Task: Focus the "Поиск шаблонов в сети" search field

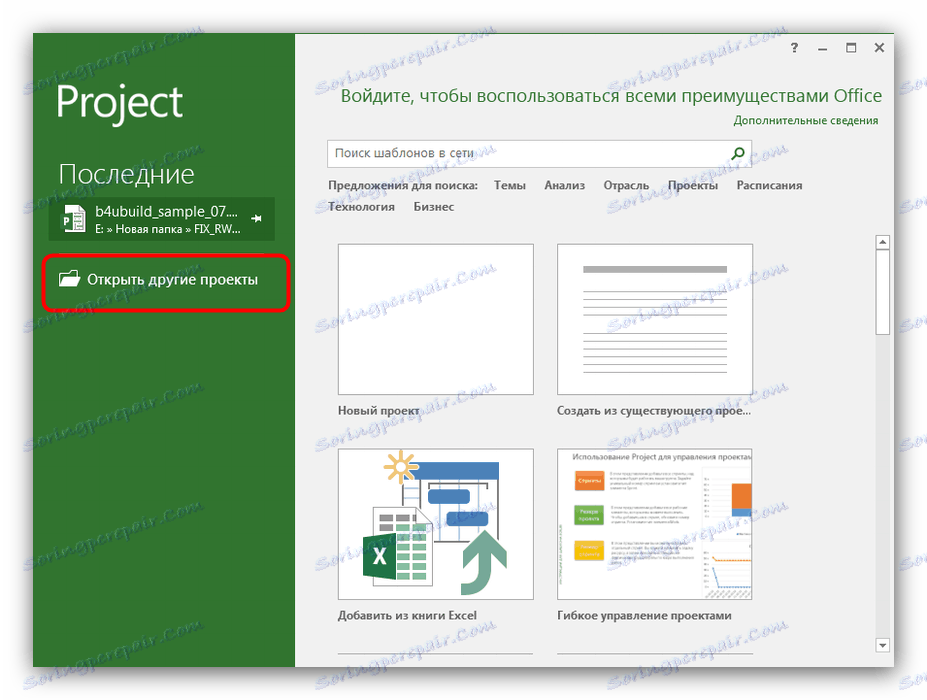Action: (539, 154)
